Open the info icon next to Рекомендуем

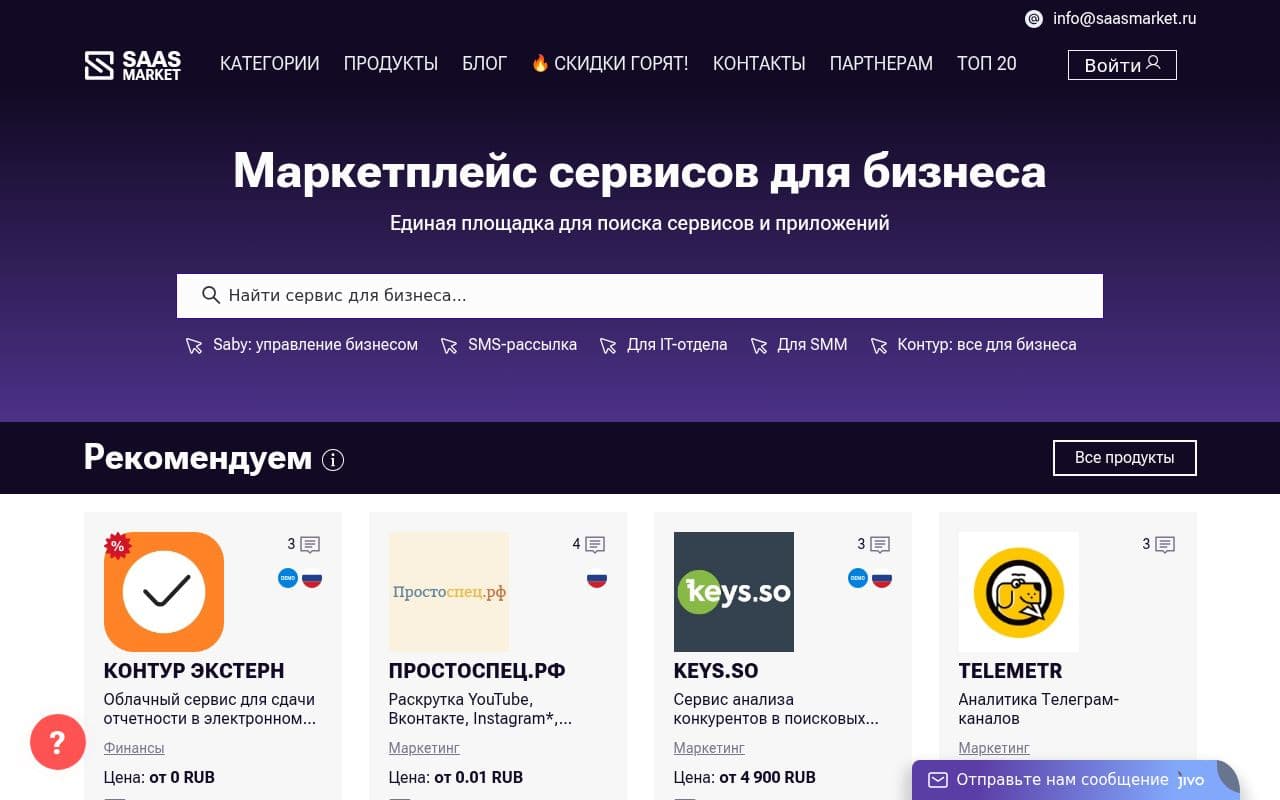[333, 459]
